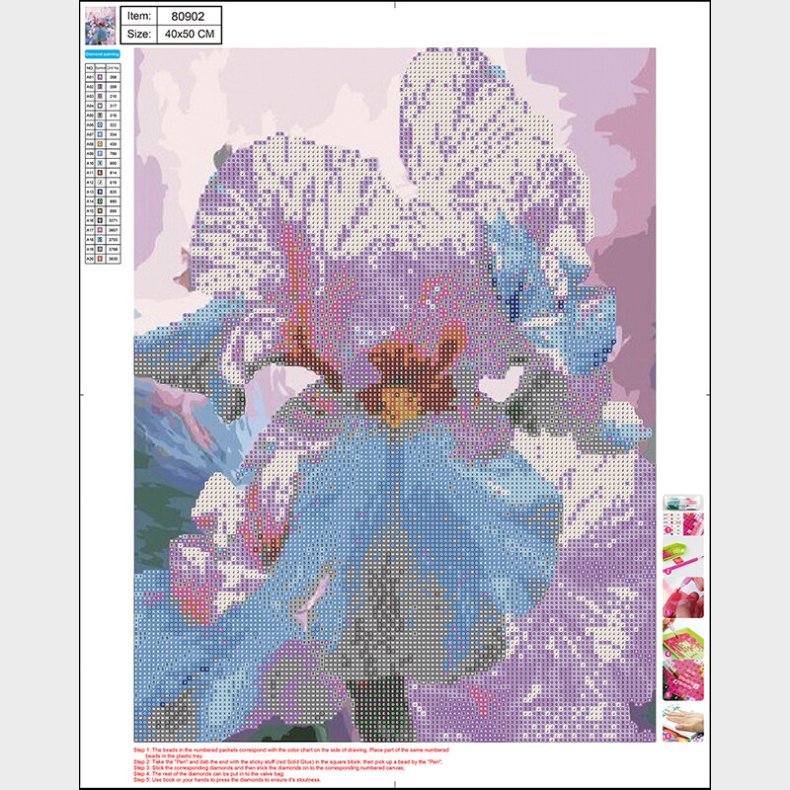
Task: Click the A14 dark green symbol icon
Action: pos(100,202)
